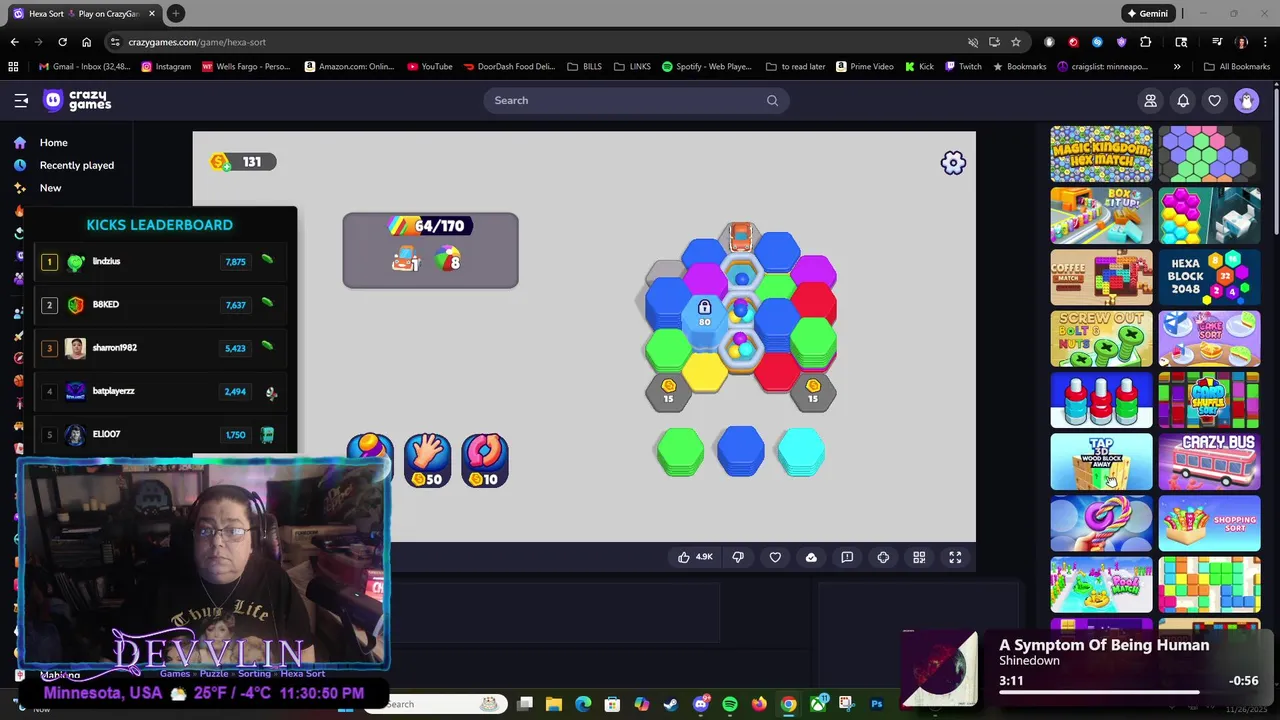Go back in Chrome
This screenshot has height=720, width=1280.
14,42
